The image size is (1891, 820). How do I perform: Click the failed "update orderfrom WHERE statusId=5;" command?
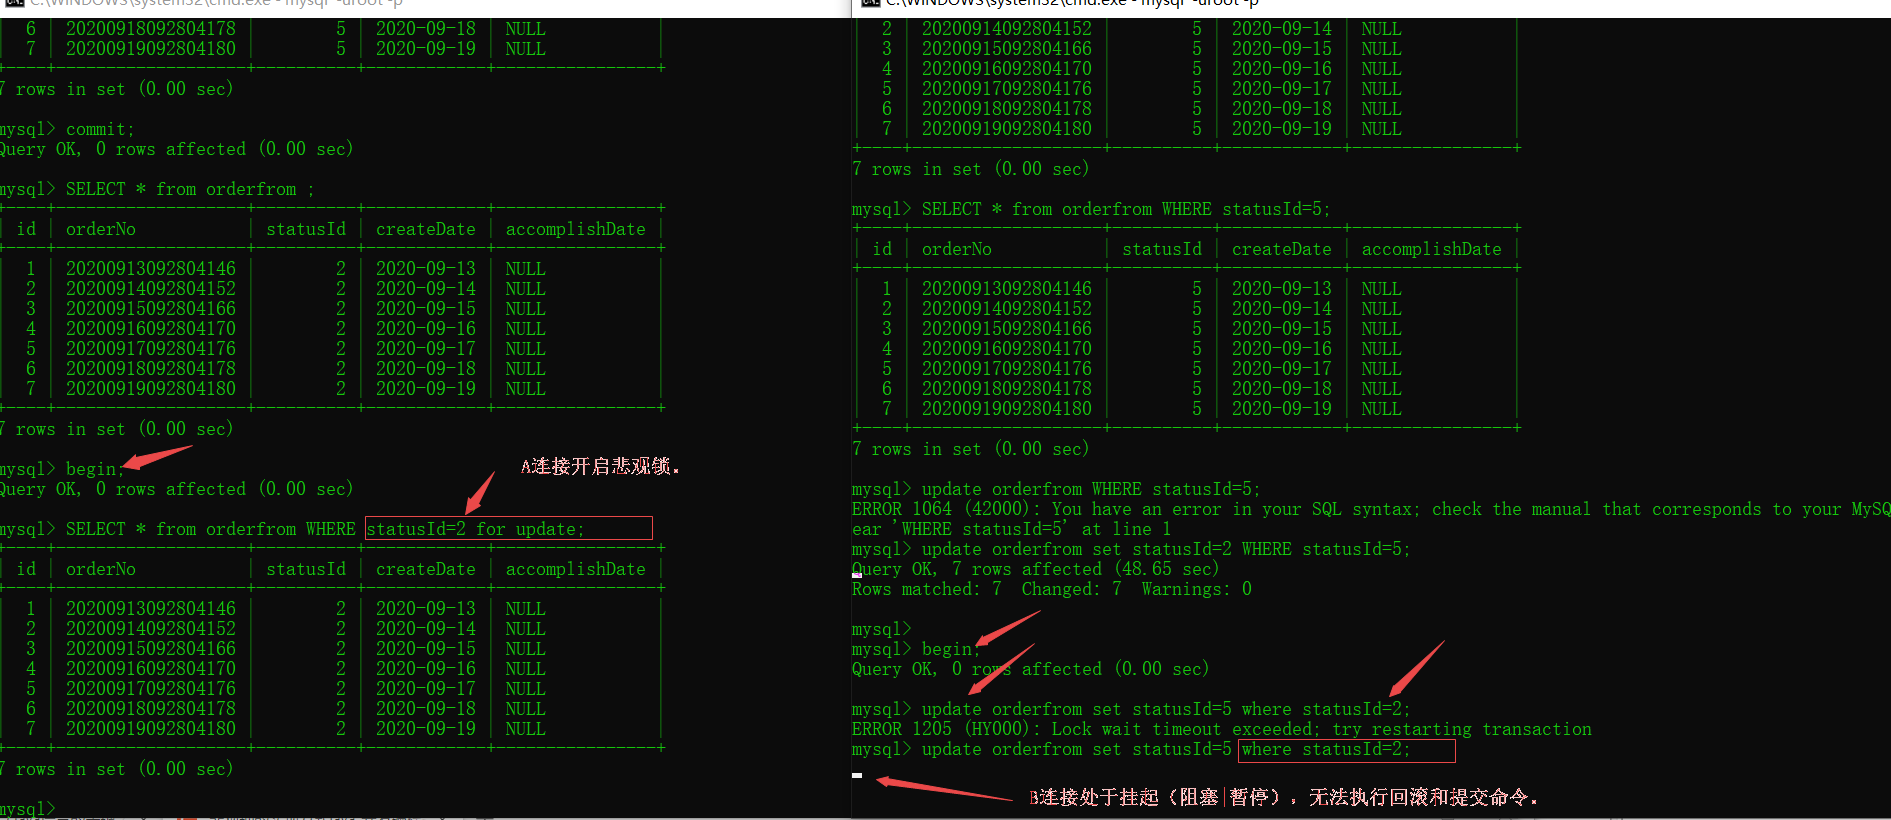pyautogui.click(x=1091, y=489)
